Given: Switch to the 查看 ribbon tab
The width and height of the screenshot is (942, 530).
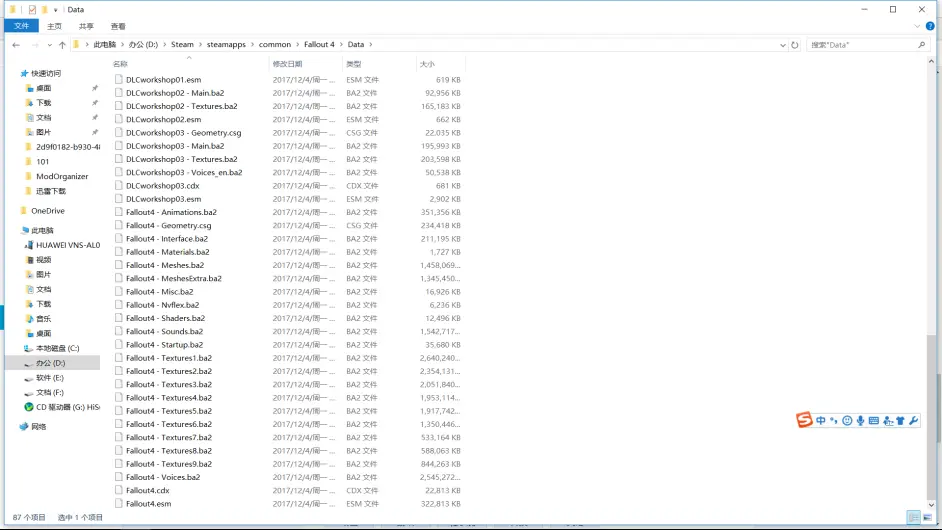Looking at the screenshot, I should (118, 26).
